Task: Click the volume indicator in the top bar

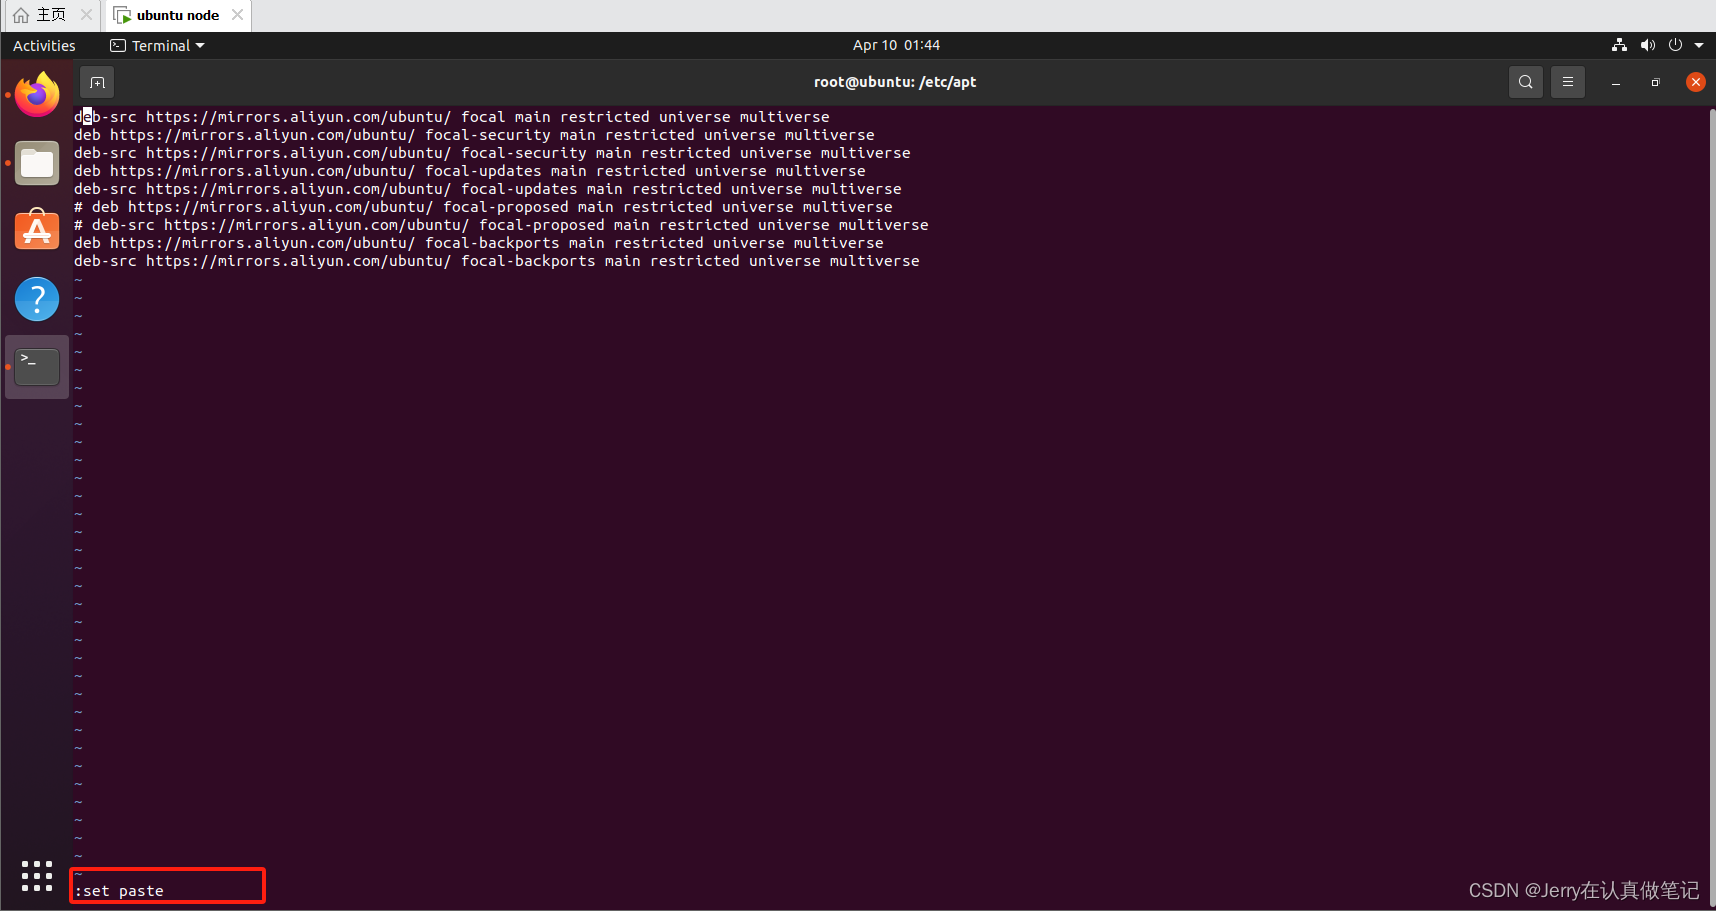Action: coord(1648,45)
